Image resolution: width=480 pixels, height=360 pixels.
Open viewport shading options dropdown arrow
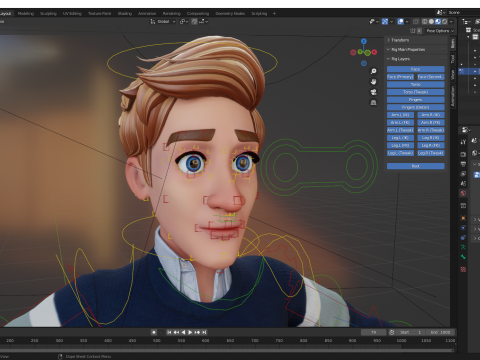[451, 21]
